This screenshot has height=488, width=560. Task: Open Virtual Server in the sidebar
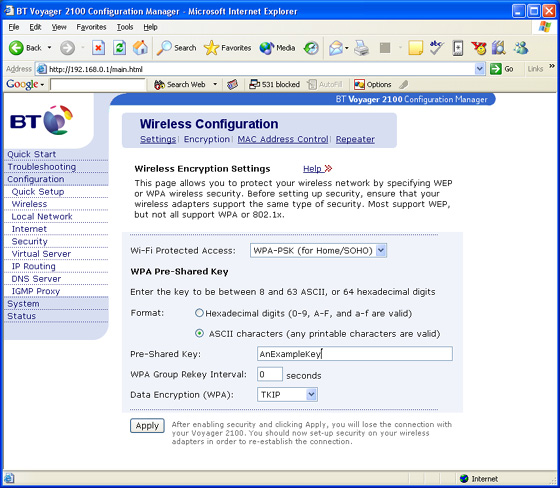tap(41, 254)
